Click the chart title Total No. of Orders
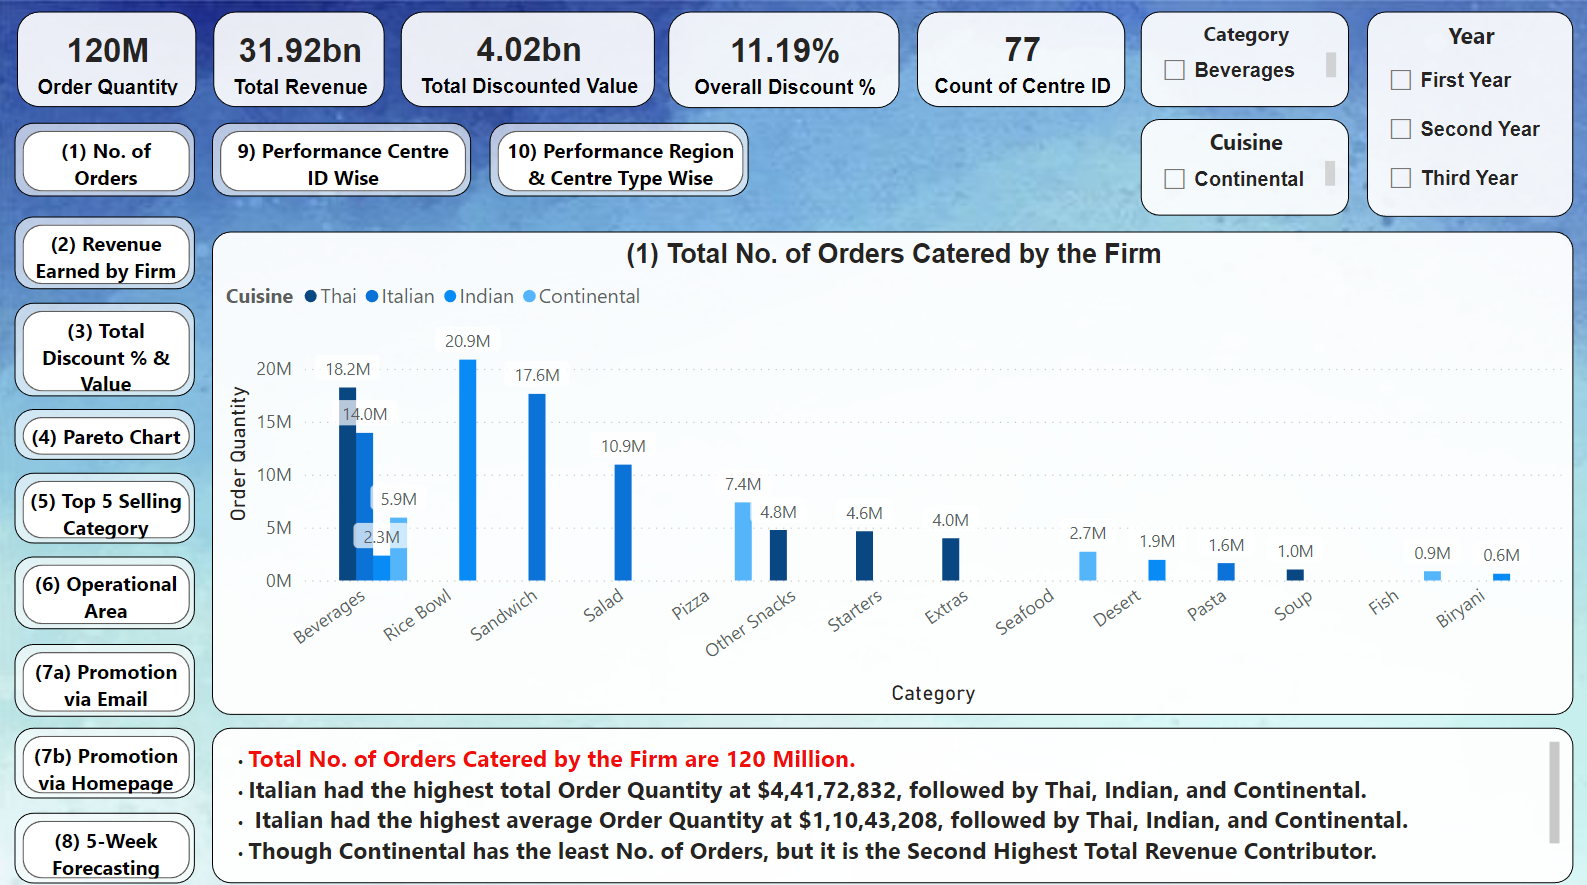This screenshot has width=1587, height=885. (893, 254)
